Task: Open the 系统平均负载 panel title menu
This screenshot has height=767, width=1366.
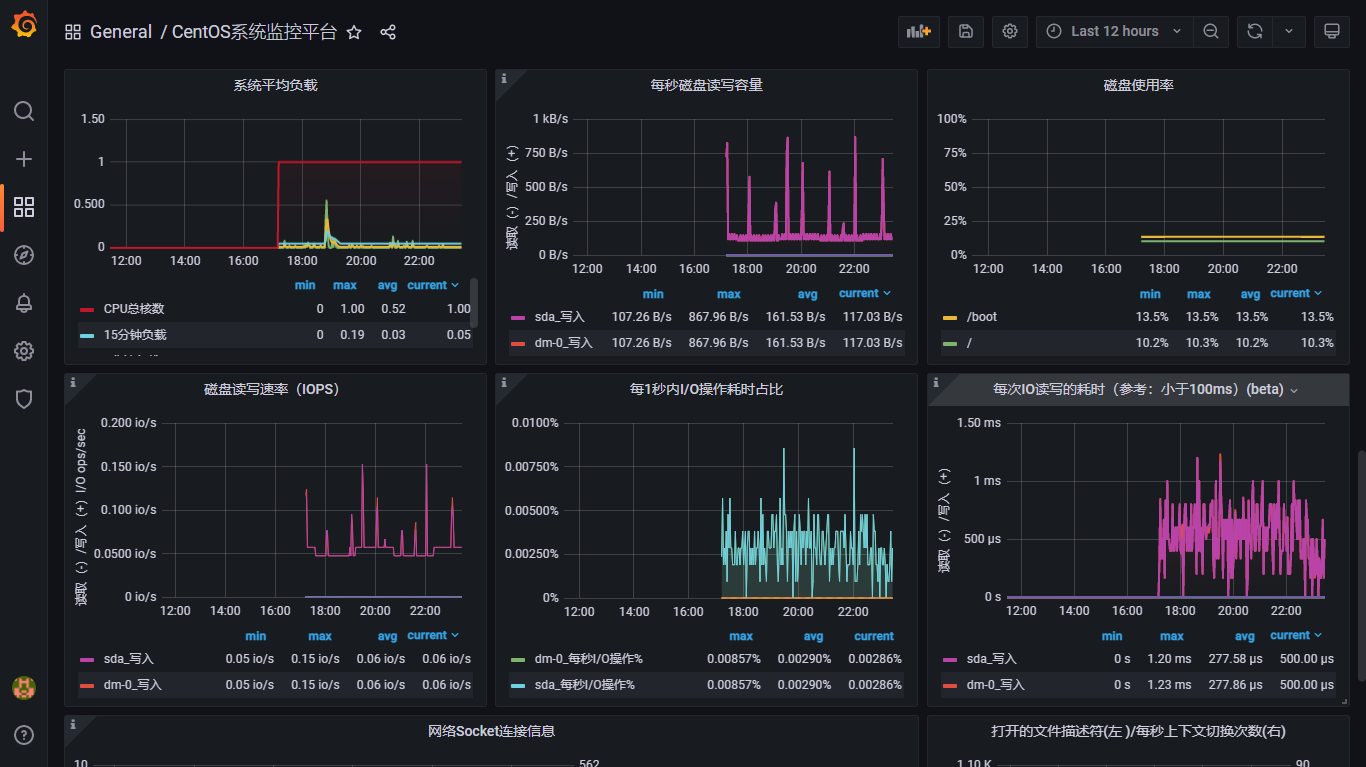Action: coord(275,86)
